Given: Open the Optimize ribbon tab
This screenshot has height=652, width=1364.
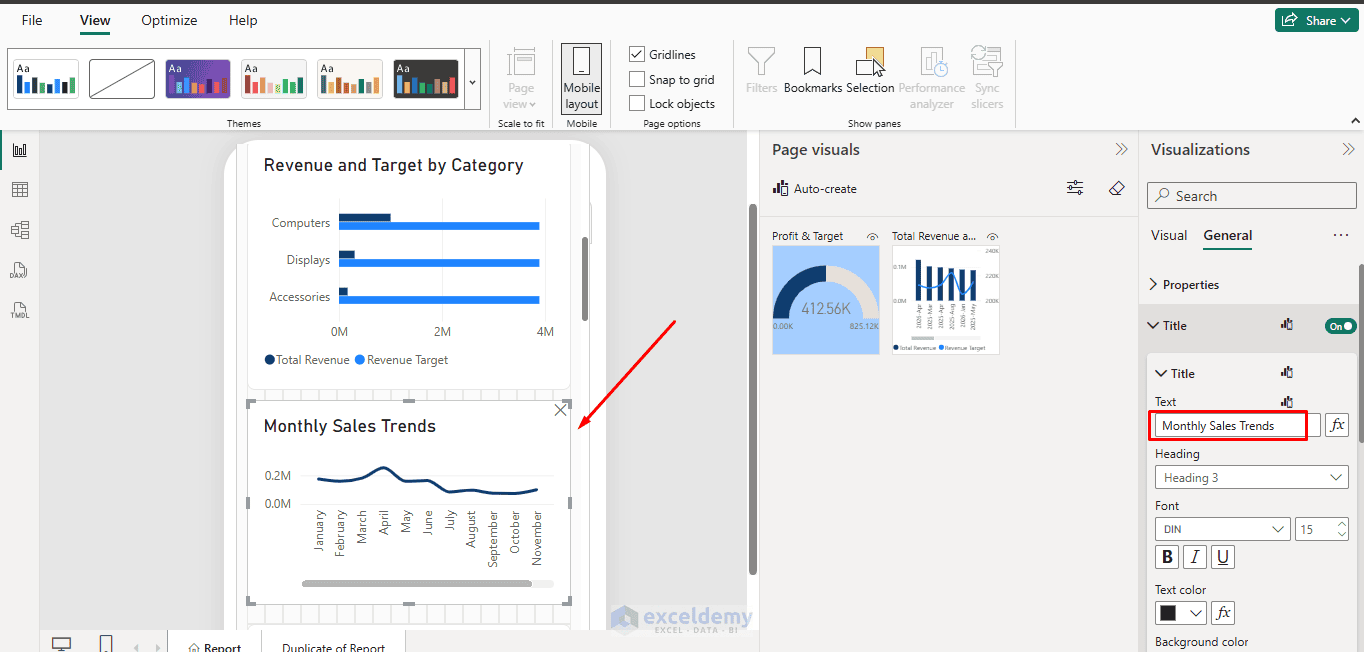Looking at the screenshot, I should click(169, 20).
